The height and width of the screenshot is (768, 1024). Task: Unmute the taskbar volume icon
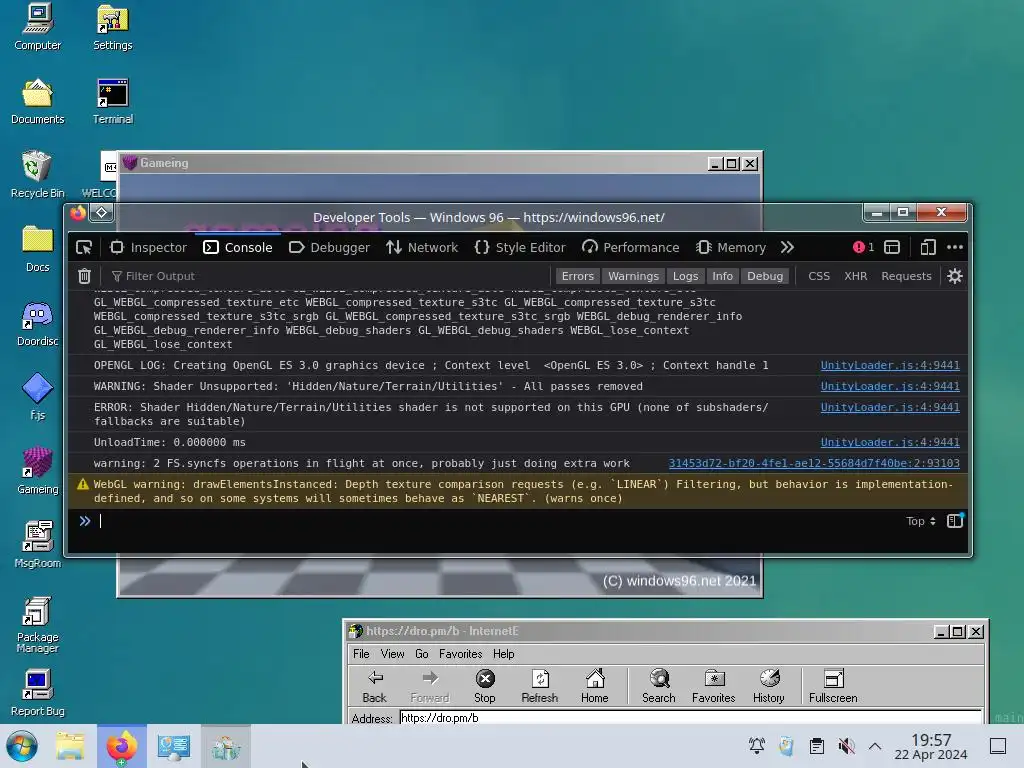[846, 746]
